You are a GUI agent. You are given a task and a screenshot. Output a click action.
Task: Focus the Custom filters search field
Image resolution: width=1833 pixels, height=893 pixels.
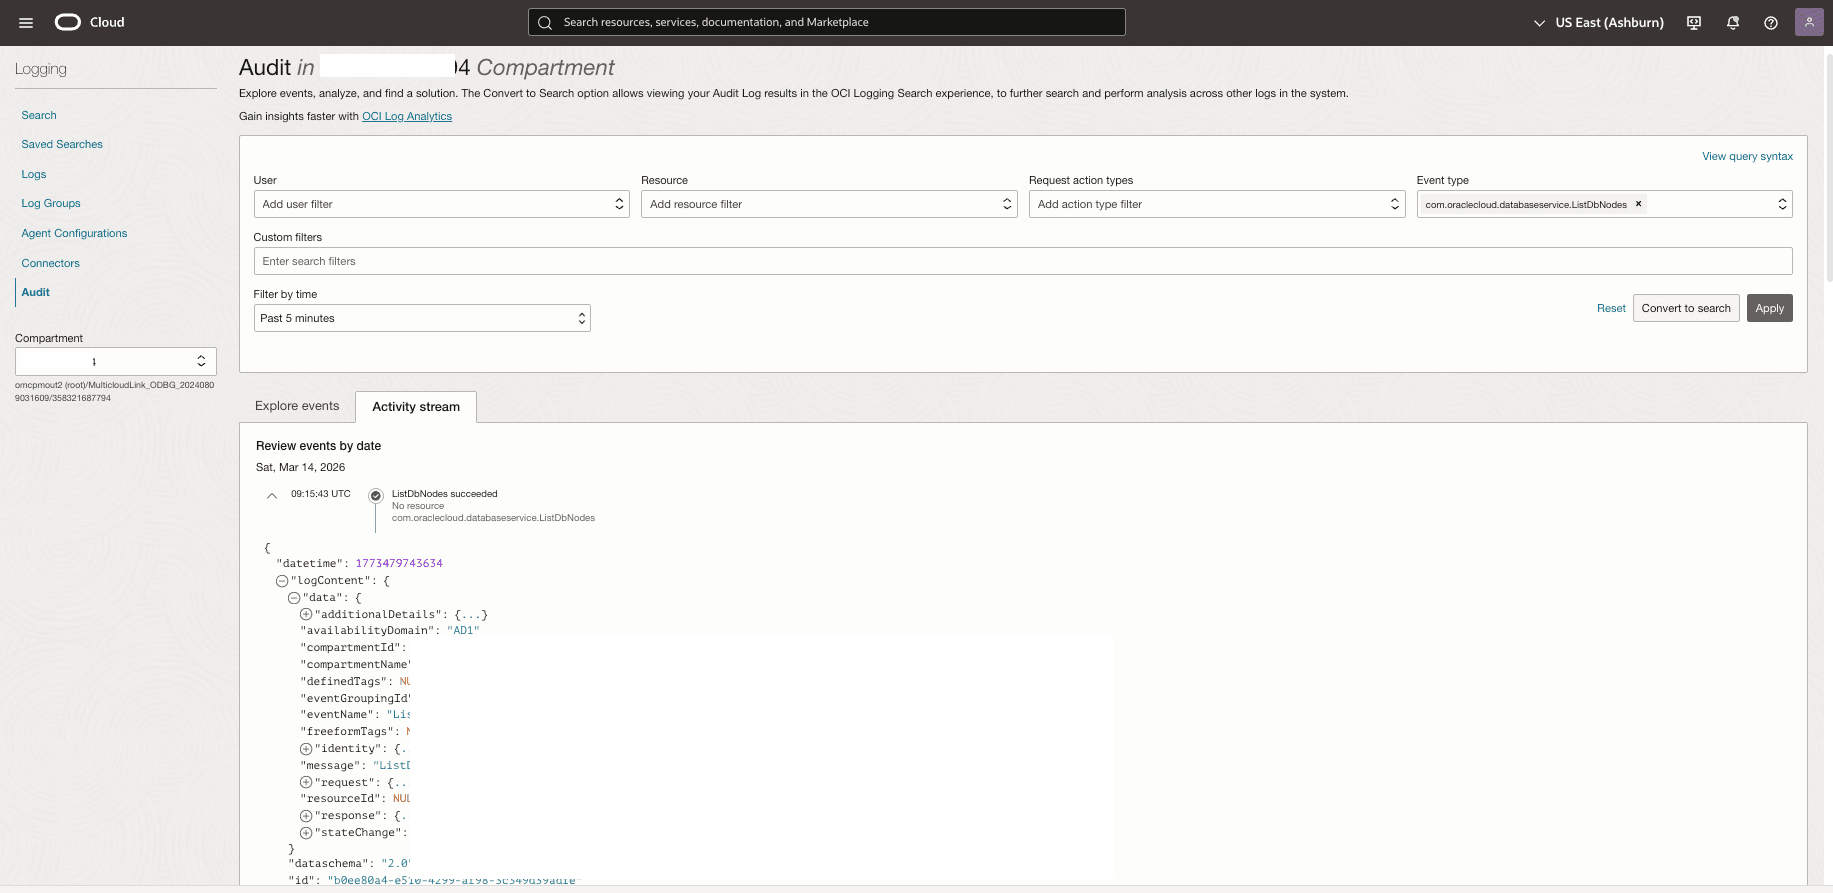pyautogui.click(x=1023, y=261)
